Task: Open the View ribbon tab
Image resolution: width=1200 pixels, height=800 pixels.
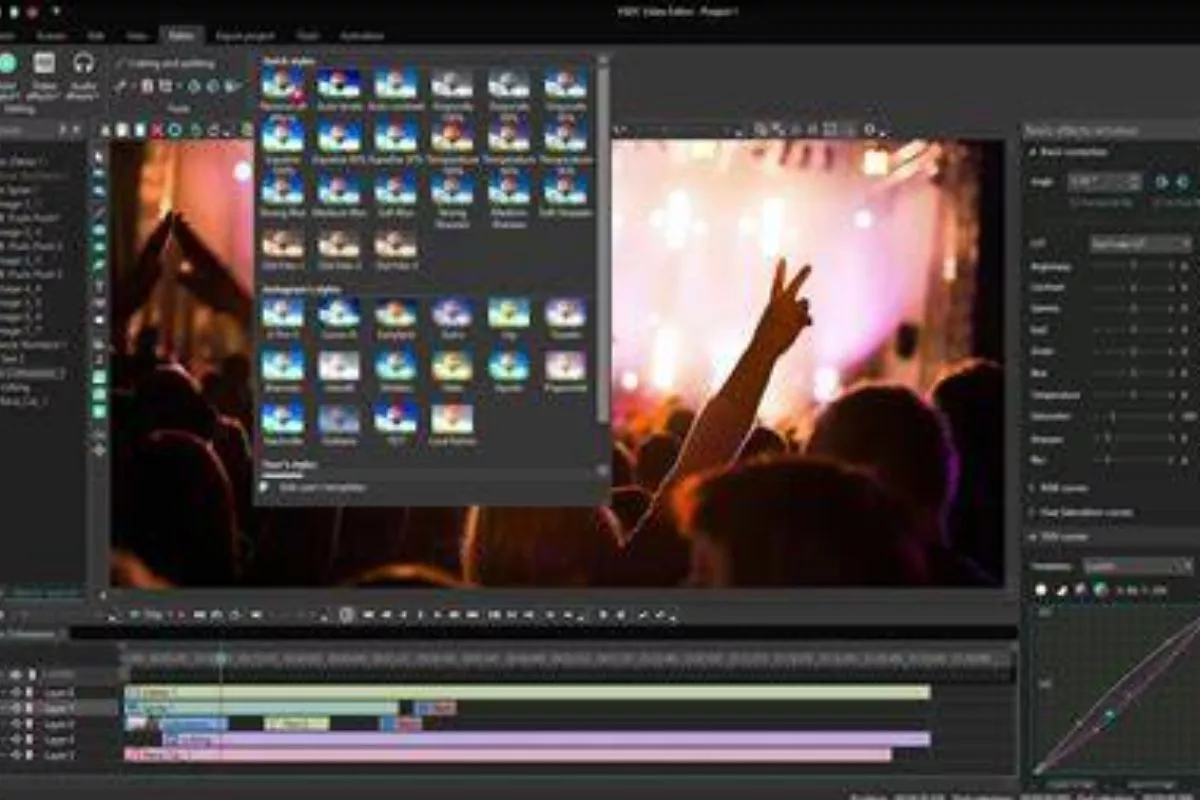Action: point(137,36)
